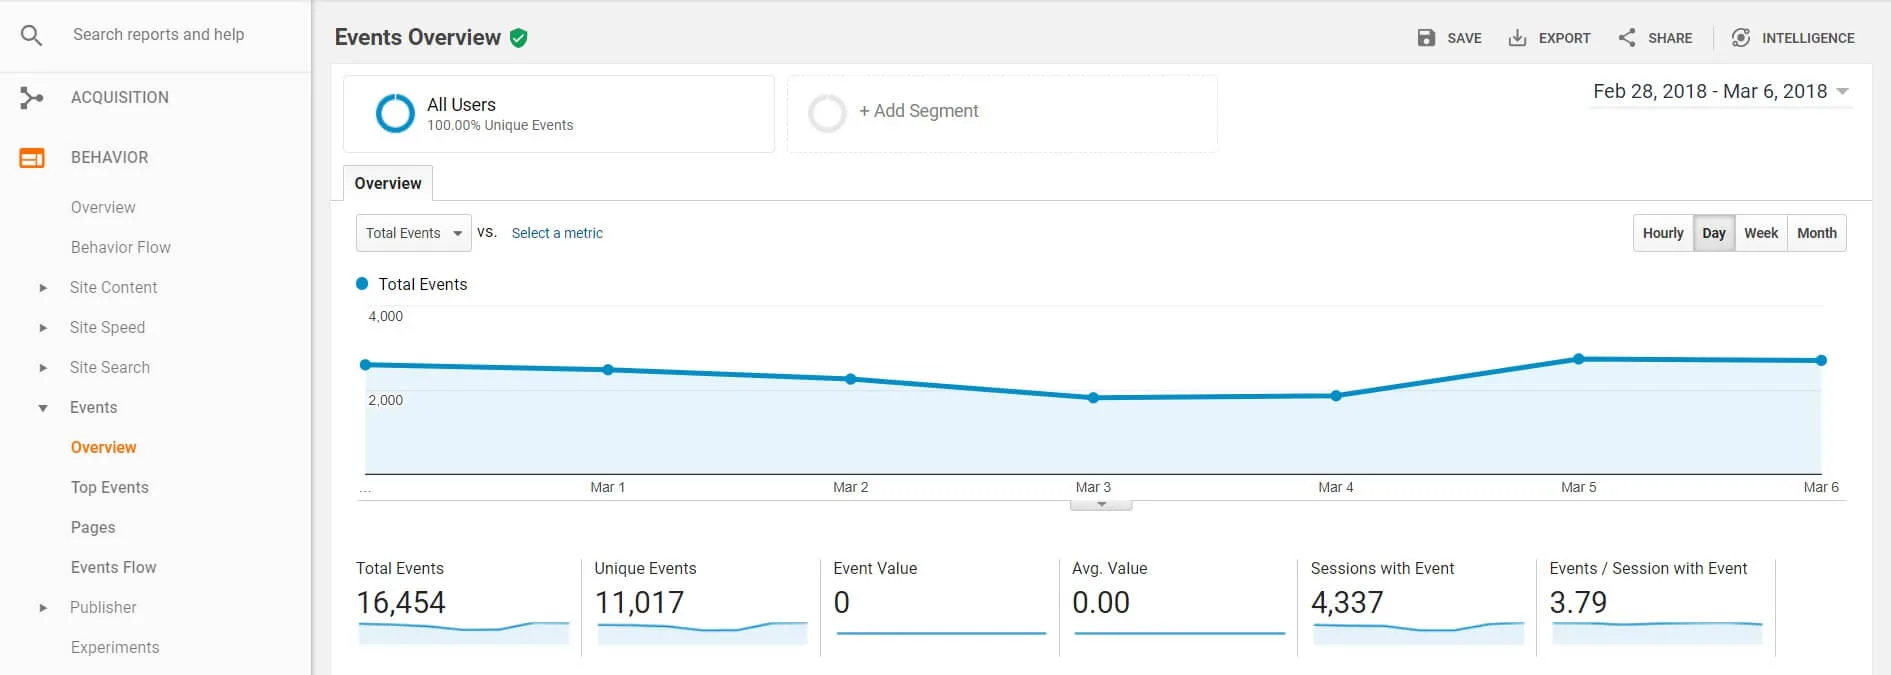Focus the Search reports and help field
Image resolution: width=1891 pixels, height=675 pixels.
[158, 35]
